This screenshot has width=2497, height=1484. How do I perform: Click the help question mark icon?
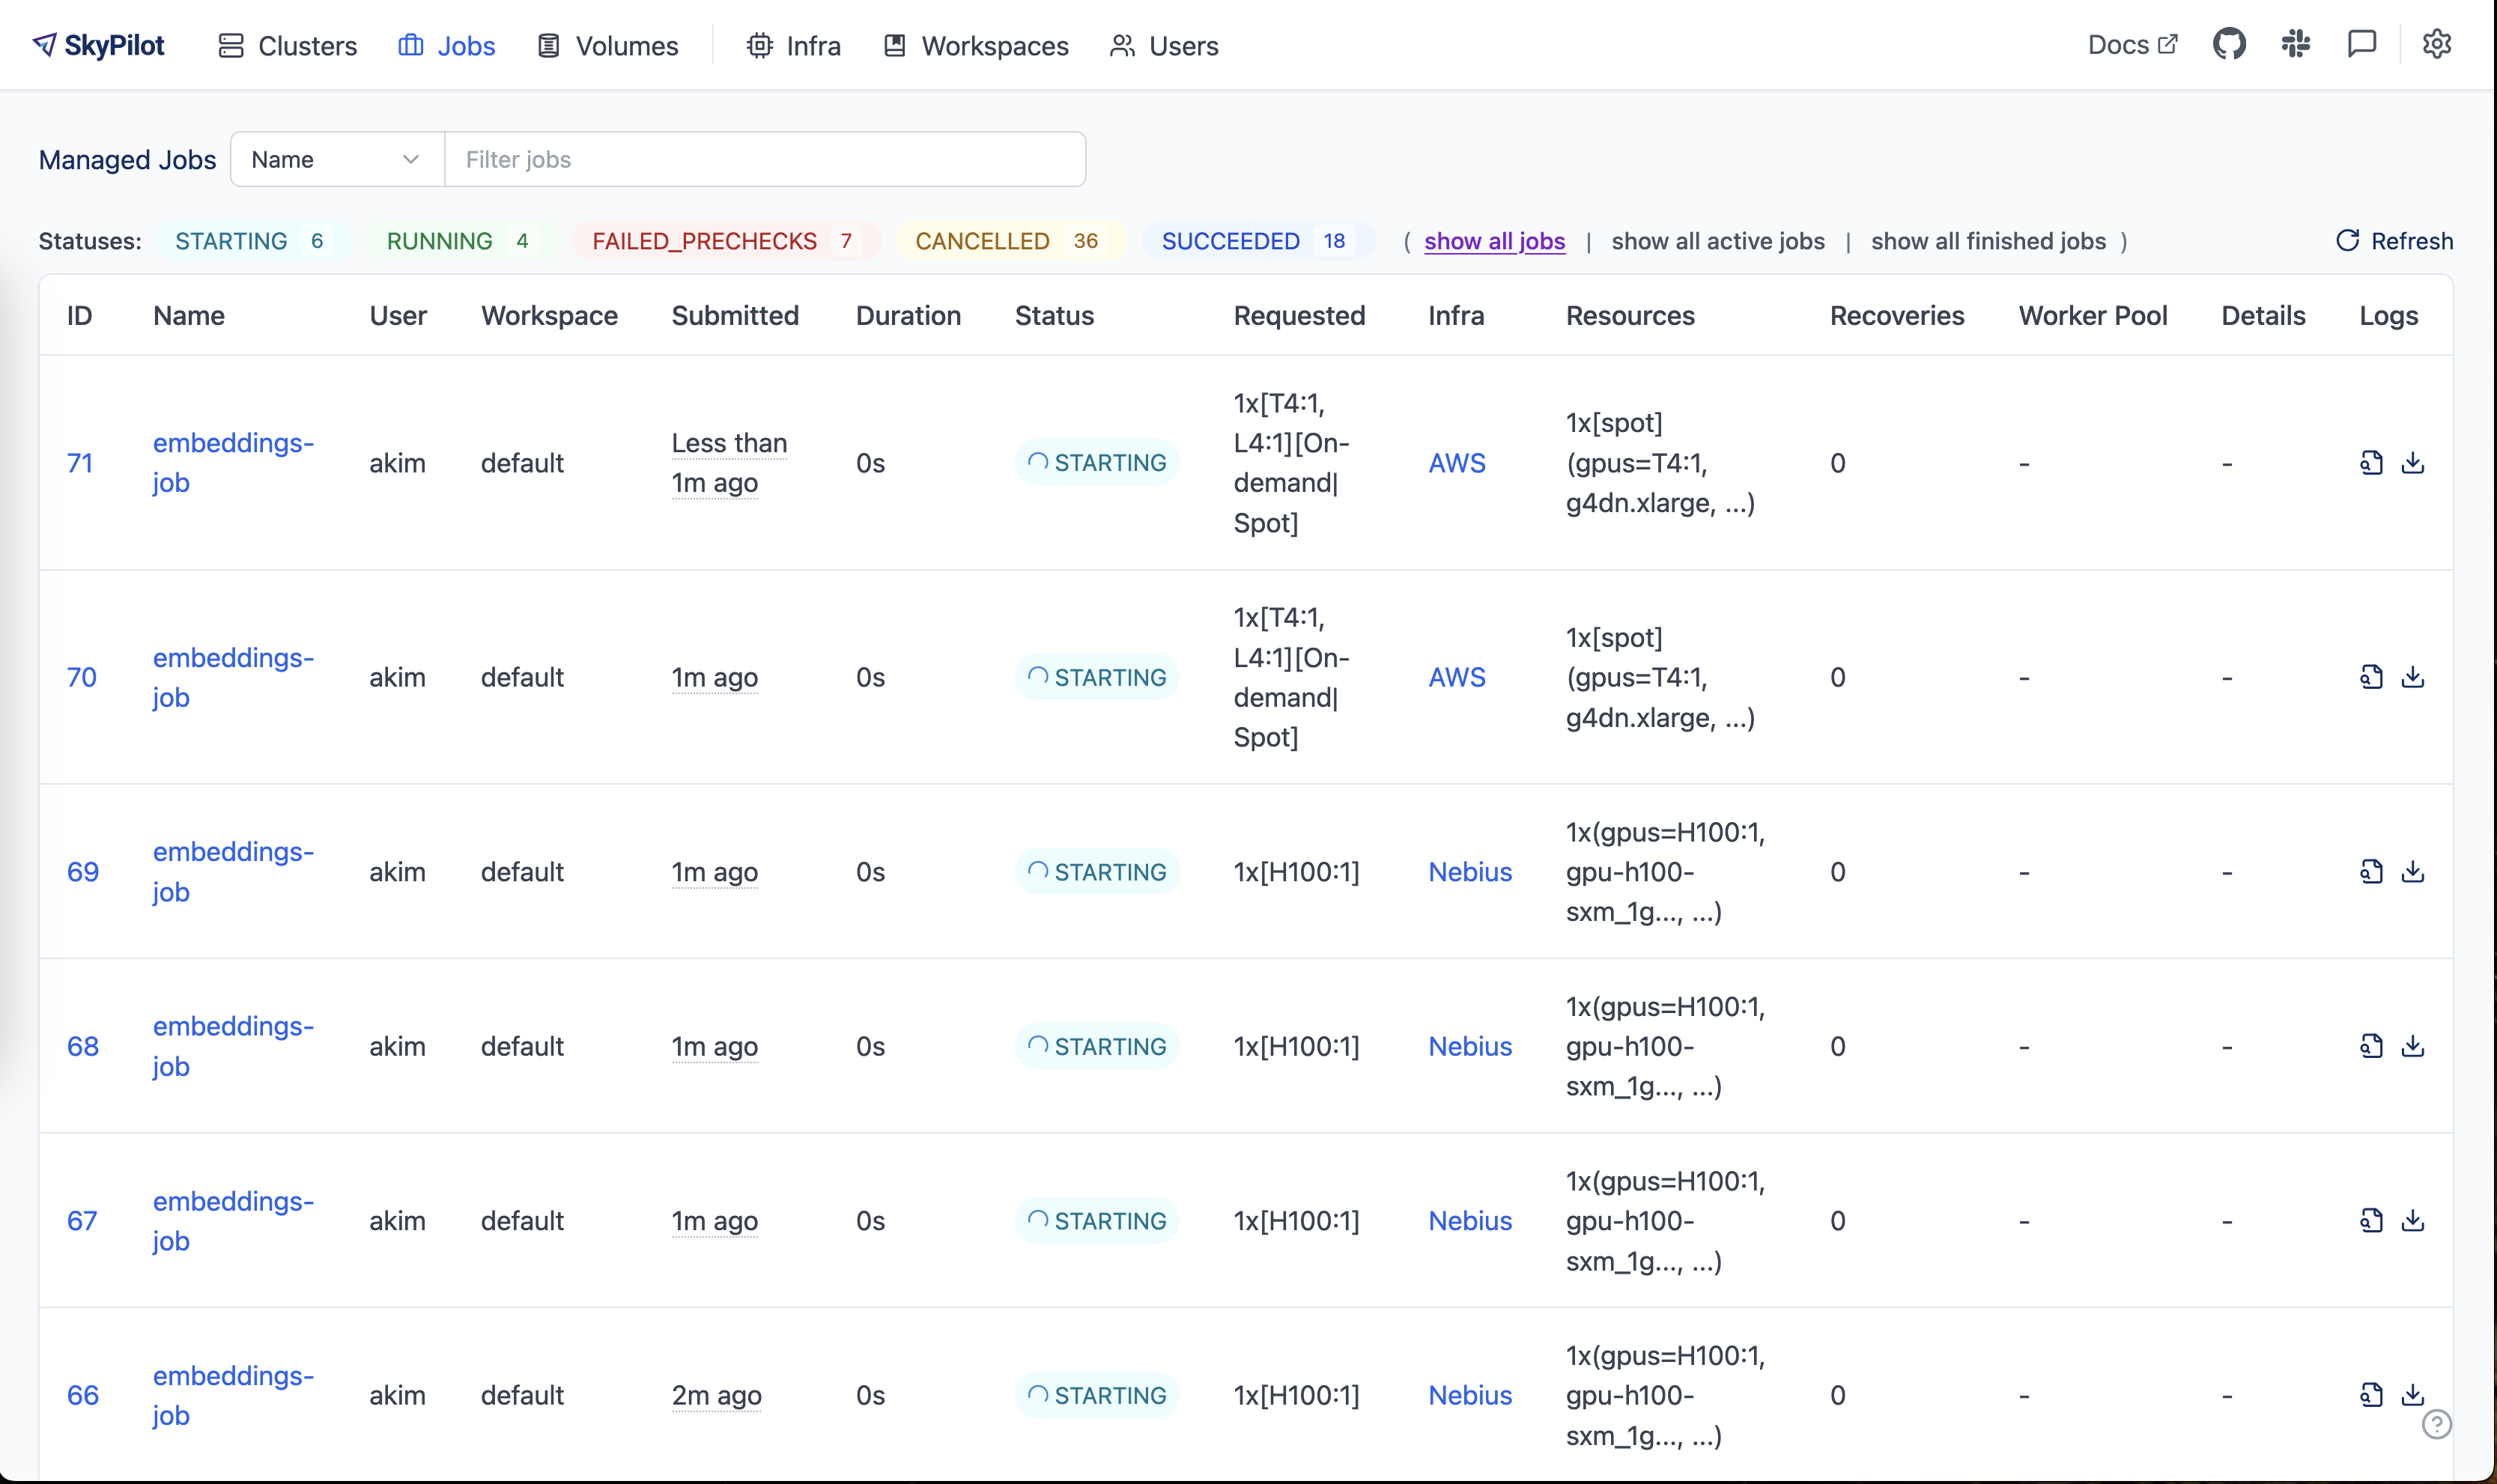[x=2436, y=1424]
